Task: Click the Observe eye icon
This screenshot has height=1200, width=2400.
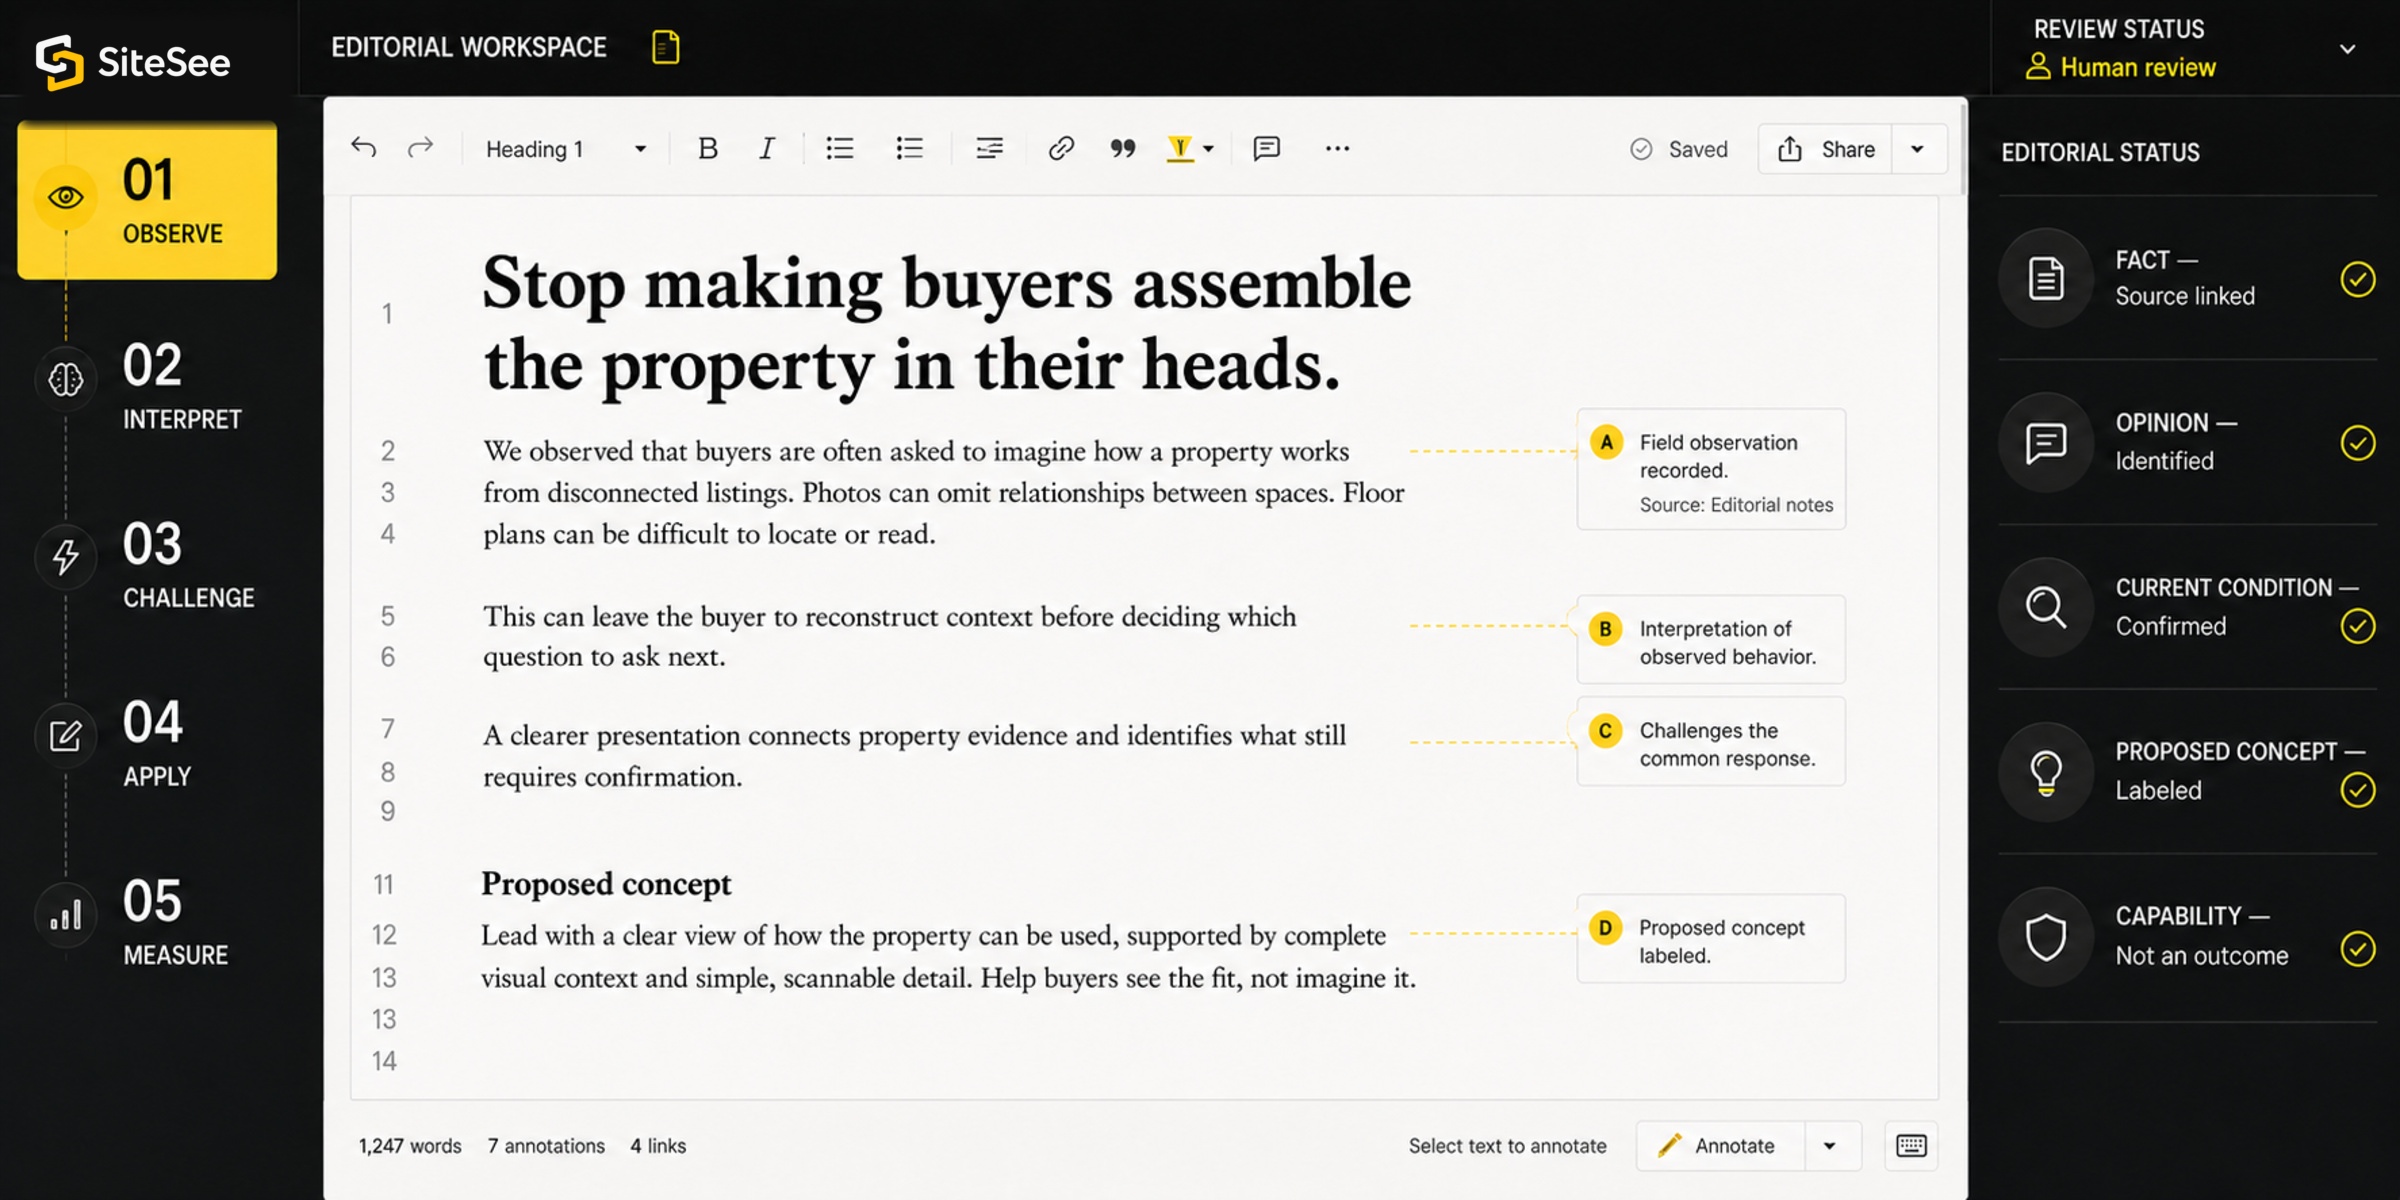Action: pos(66,197)
